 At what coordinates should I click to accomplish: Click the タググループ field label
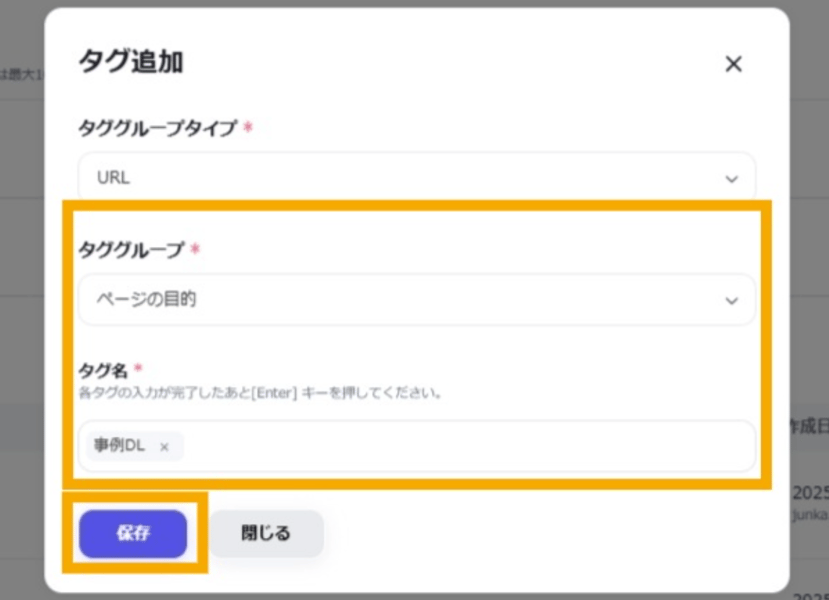coord(131,250)
